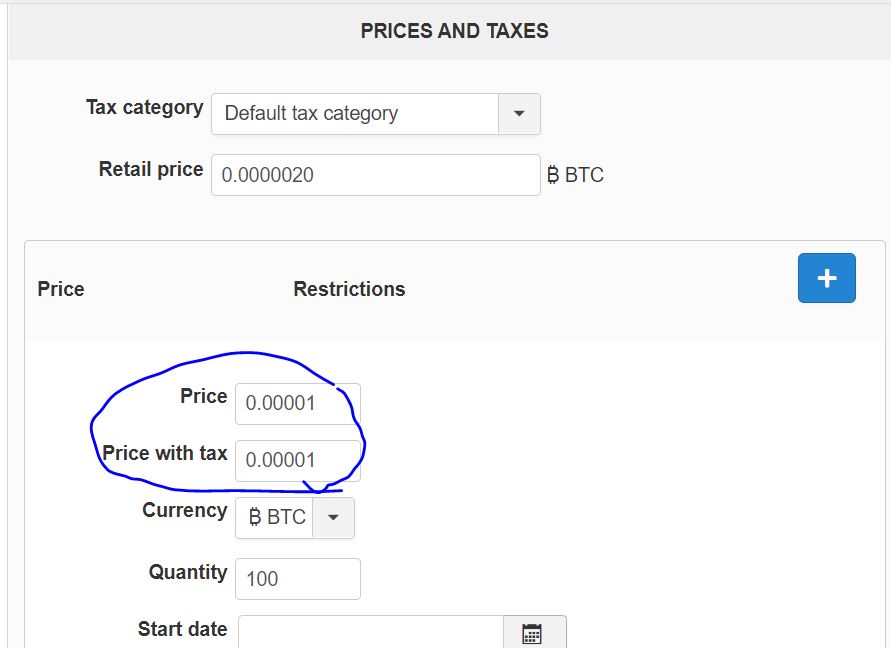The image size is (891, 648).
Task: Click the Retail price label
Action: 151,169
